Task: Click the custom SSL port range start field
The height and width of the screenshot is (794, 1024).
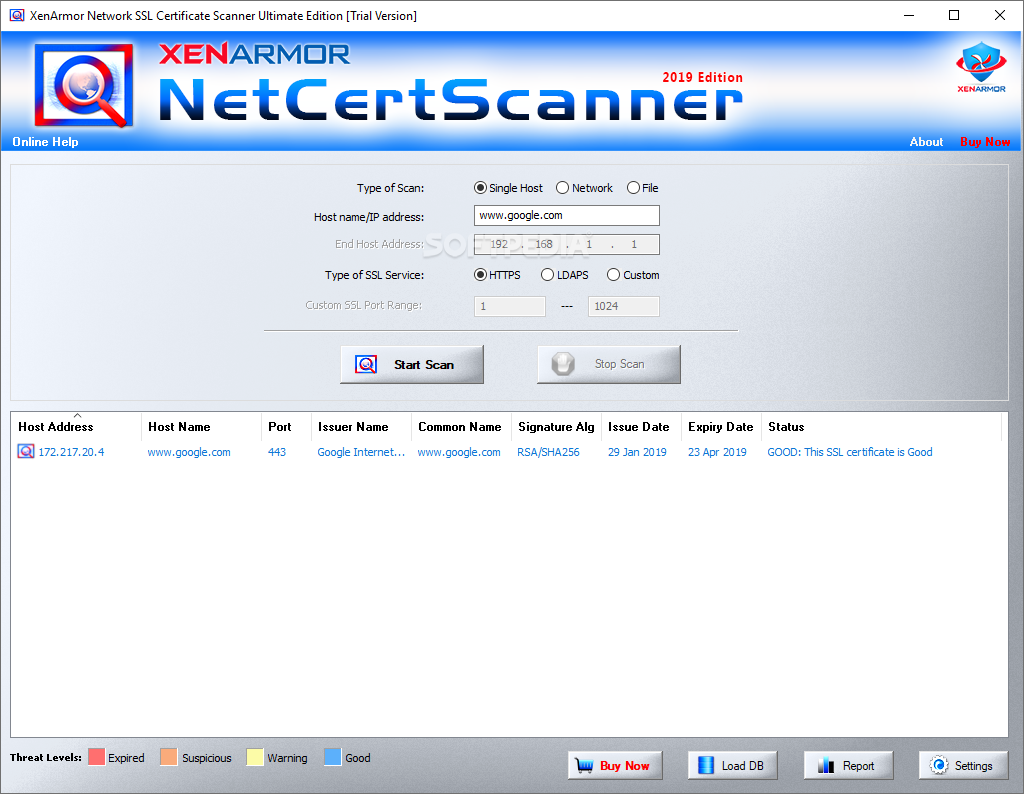Action: tap(509, 306)
